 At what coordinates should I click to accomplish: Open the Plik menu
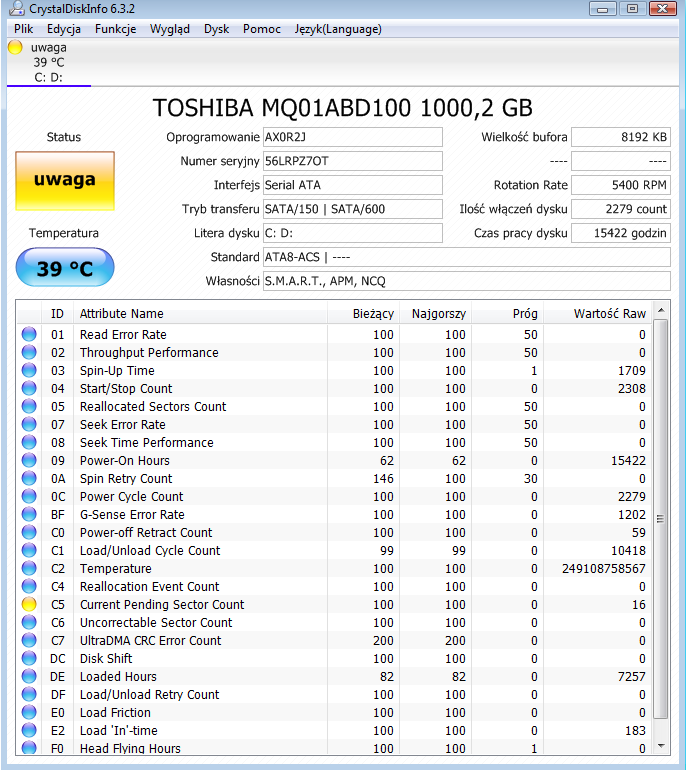pos(23,29)
